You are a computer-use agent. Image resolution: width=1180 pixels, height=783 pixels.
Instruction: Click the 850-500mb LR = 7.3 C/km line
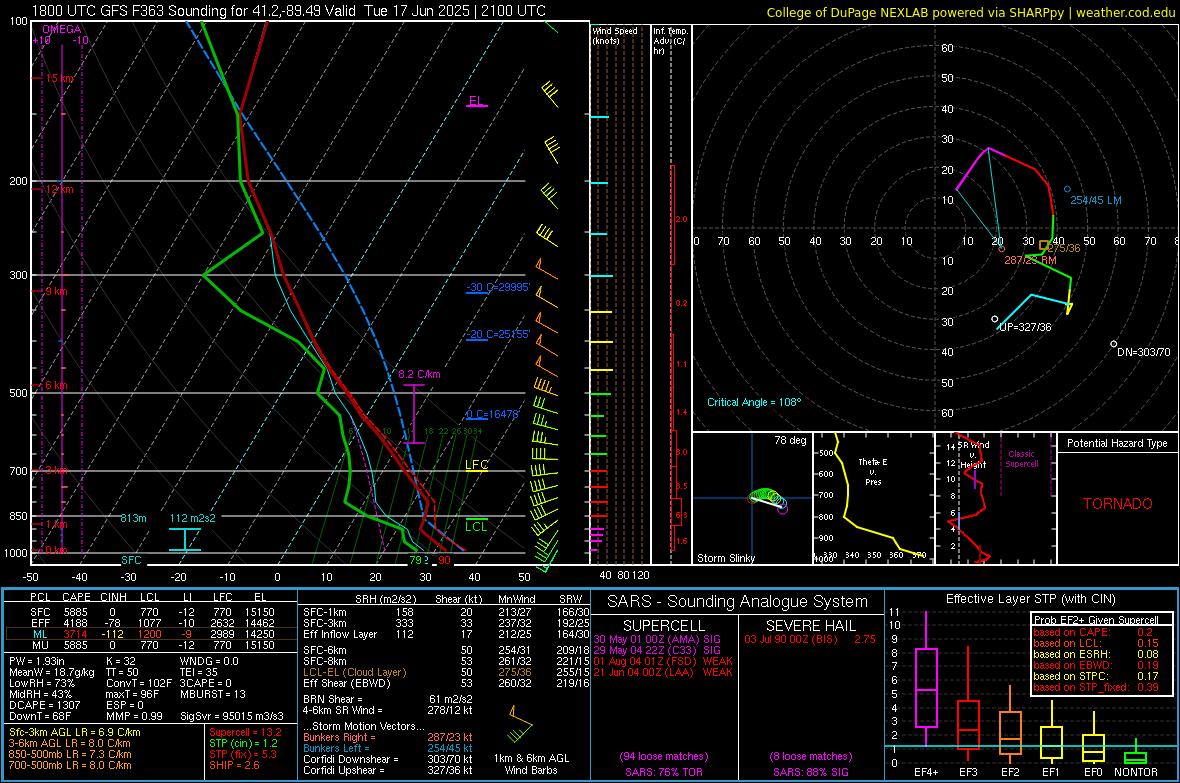tap(70, 754)
